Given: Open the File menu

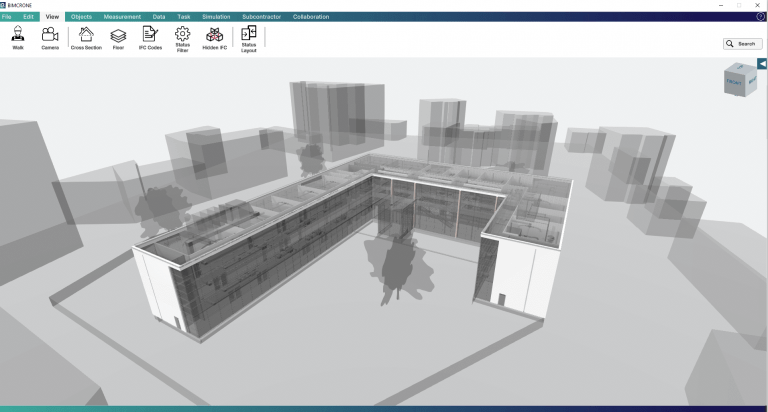Looking at the screenshot, I should point(7,17).
